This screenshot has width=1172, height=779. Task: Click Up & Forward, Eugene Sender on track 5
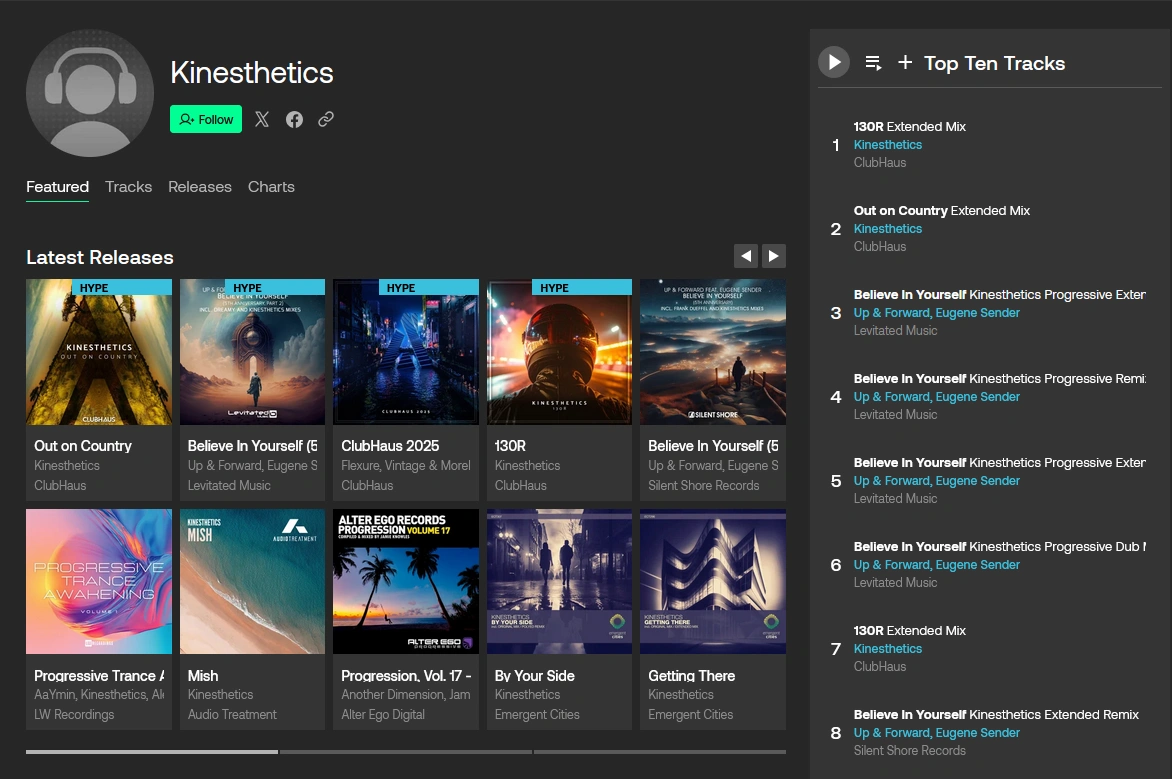tap(937, 481)
